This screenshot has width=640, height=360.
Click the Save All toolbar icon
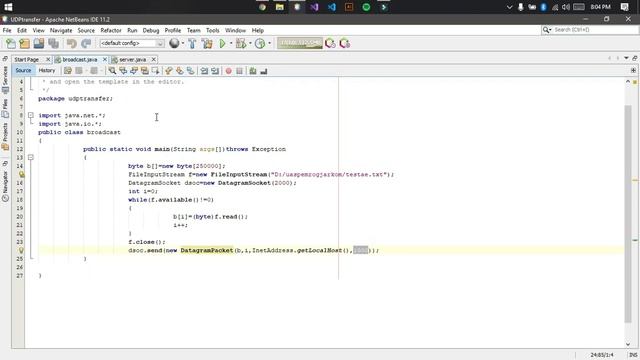tap(53, 43)
